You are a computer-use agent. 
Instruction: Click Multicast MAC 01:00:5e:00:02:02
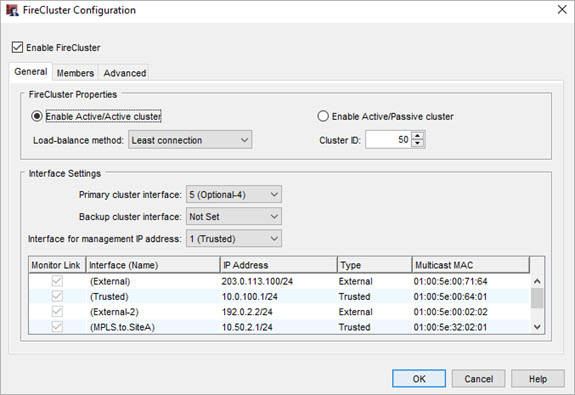(450, 312)
